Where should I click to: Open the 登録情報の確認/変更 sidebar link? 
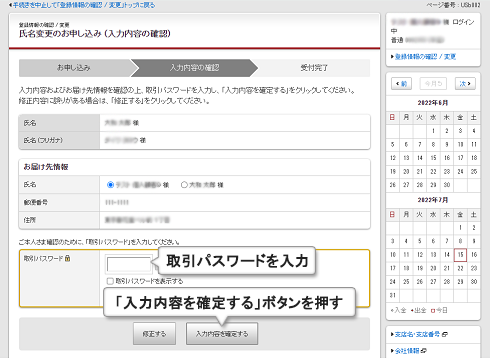425,57
